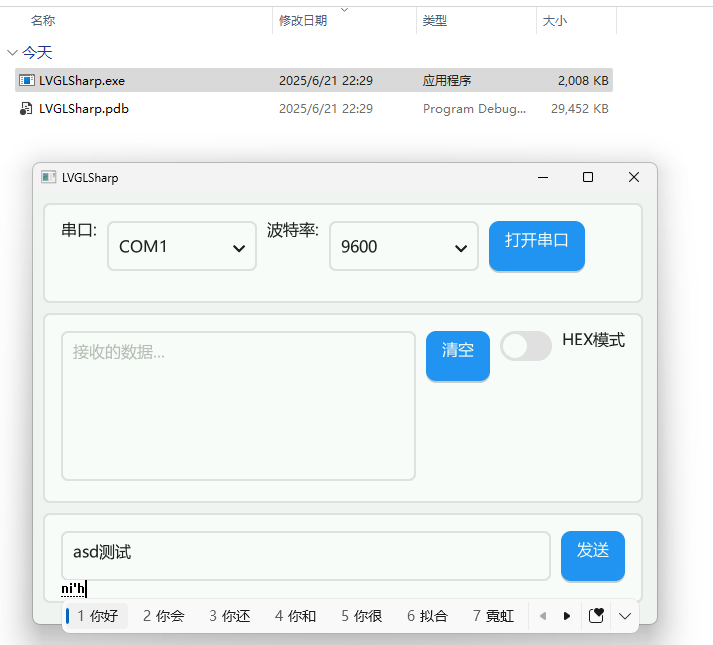
Task: Click the send text field containing asd测试
Action: 306,555
